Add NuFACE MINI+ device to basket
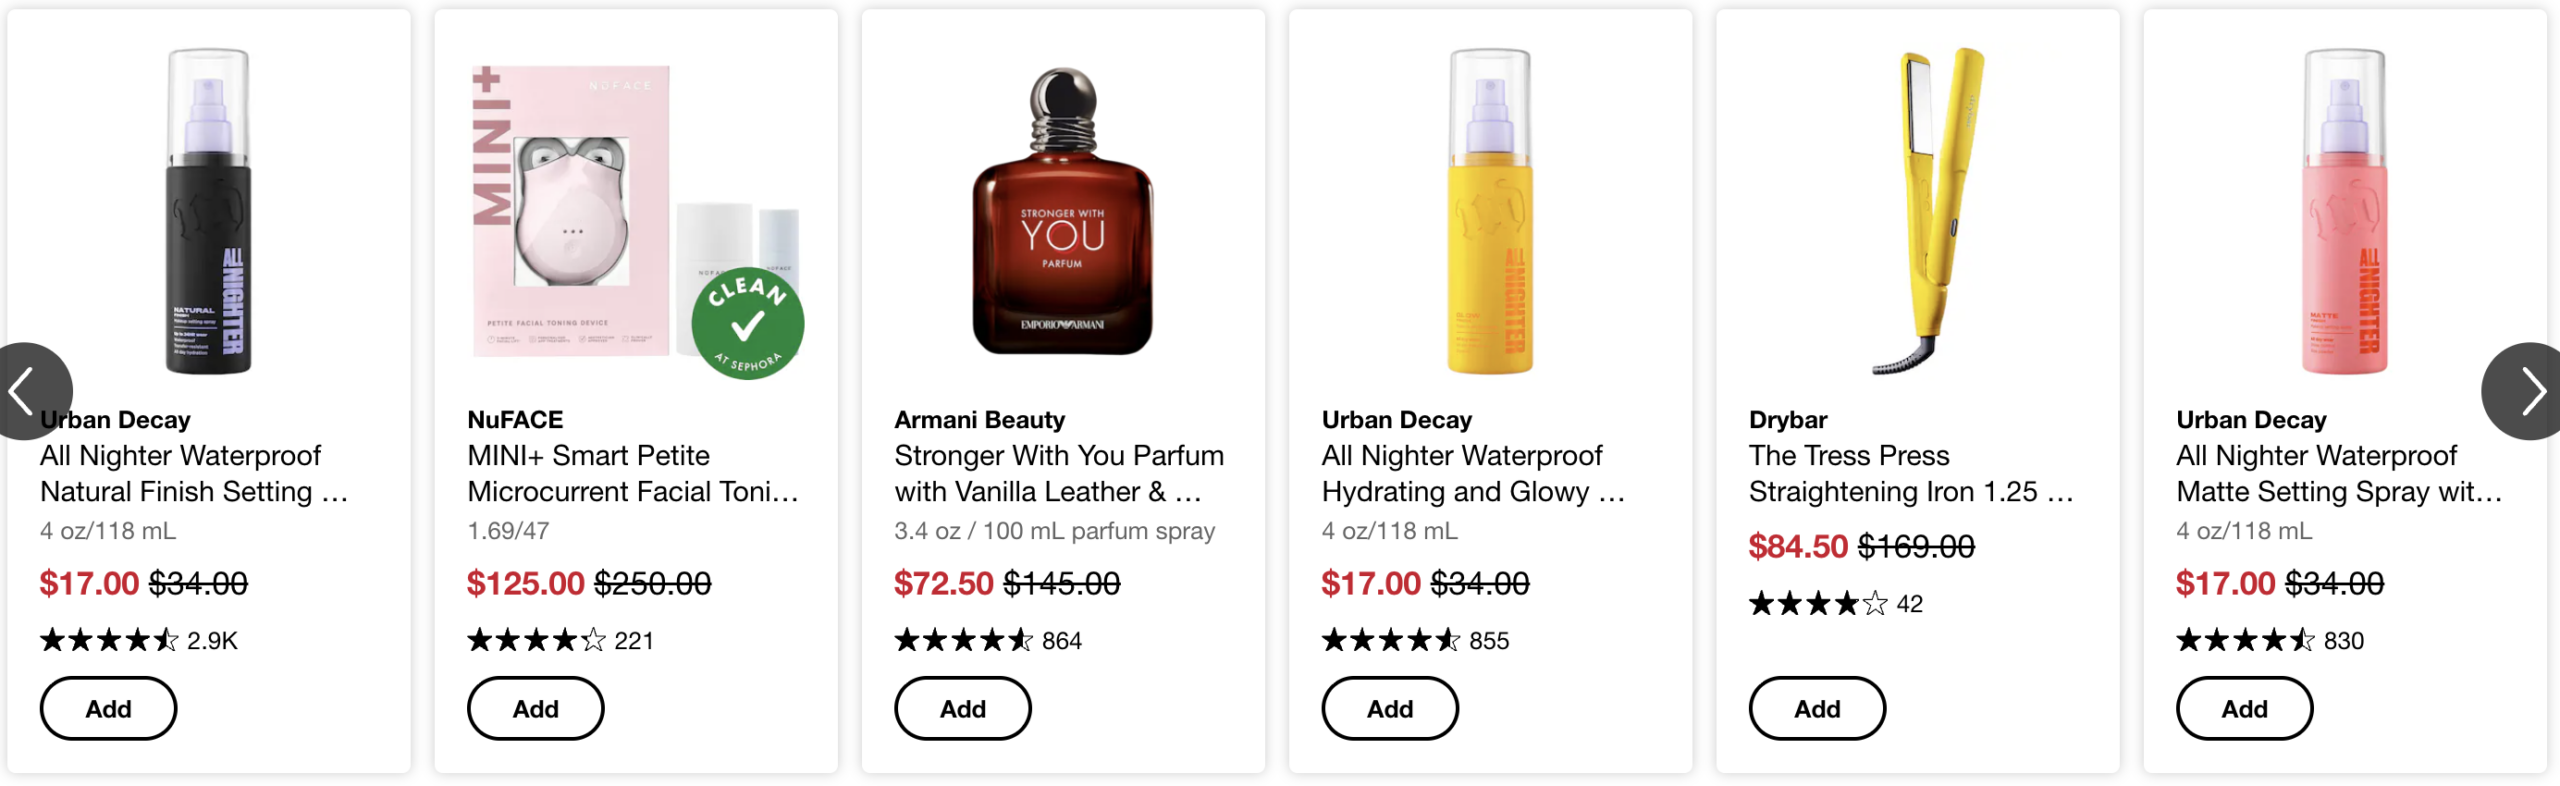The image size is (2560, 786). [535, 708]
